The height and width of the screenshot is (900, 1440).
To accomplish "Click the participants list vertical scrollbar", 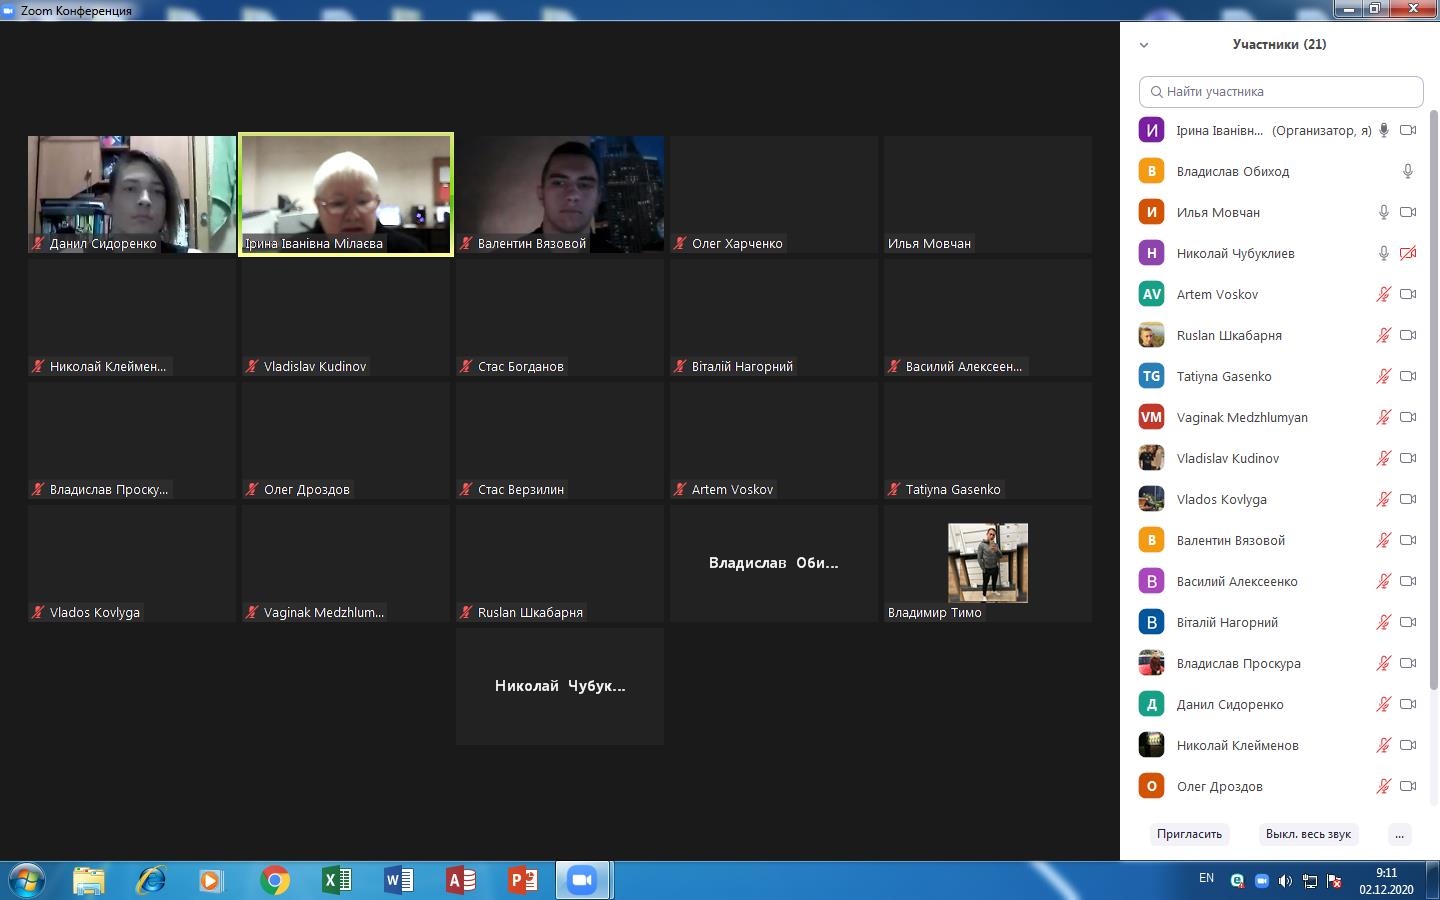I will [x=1433, y=400].
